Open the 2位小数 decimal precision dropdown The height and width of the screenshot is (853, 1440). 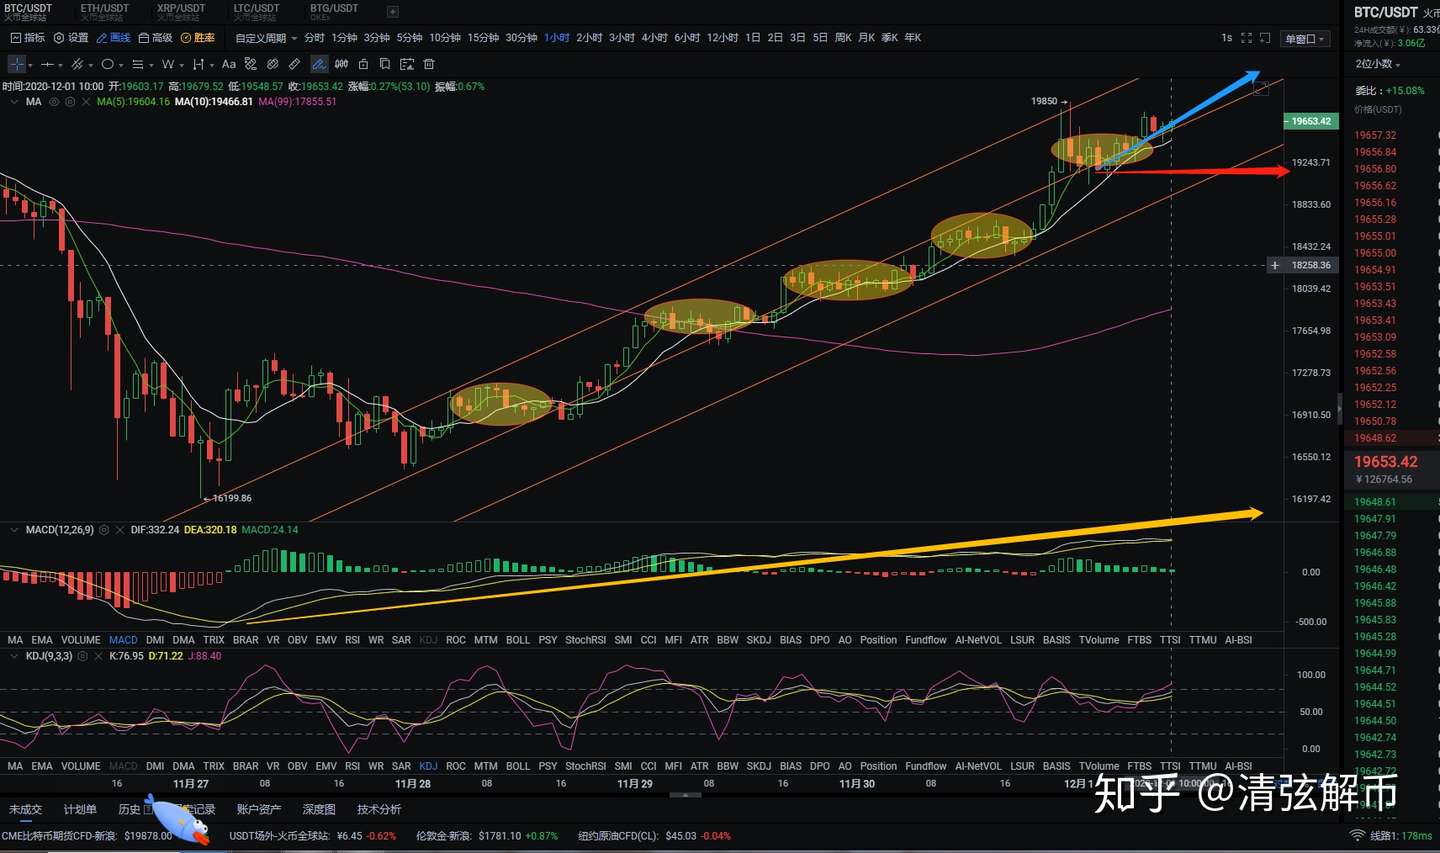click(x=1378, y=64)
